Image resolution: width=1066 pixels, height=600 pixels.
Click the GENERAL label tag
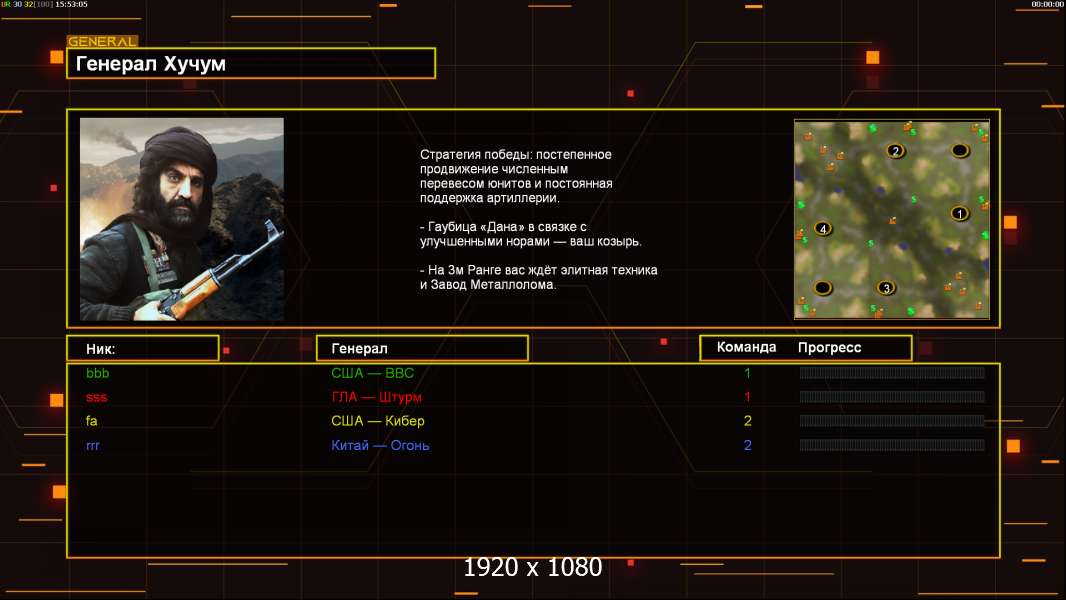103,41
